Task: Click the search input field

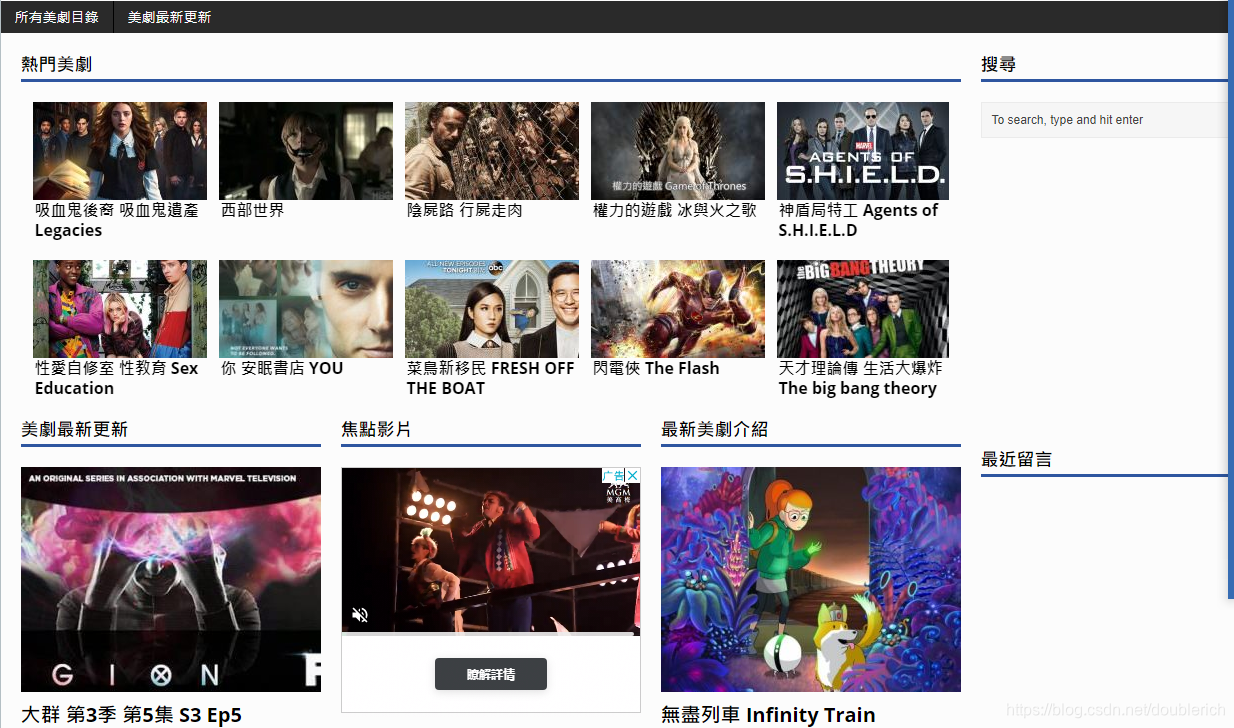Action: [x=1105, y=120]
